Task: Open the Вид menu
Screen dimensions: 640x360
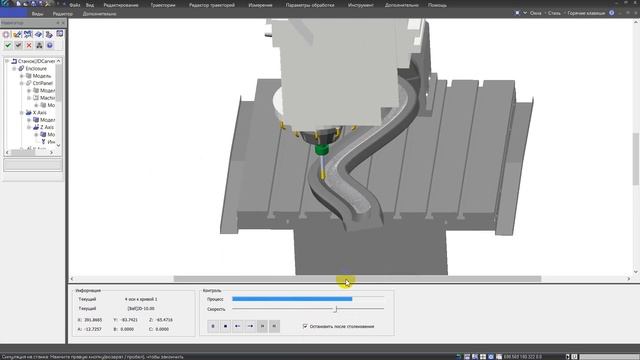Action: 90,5
